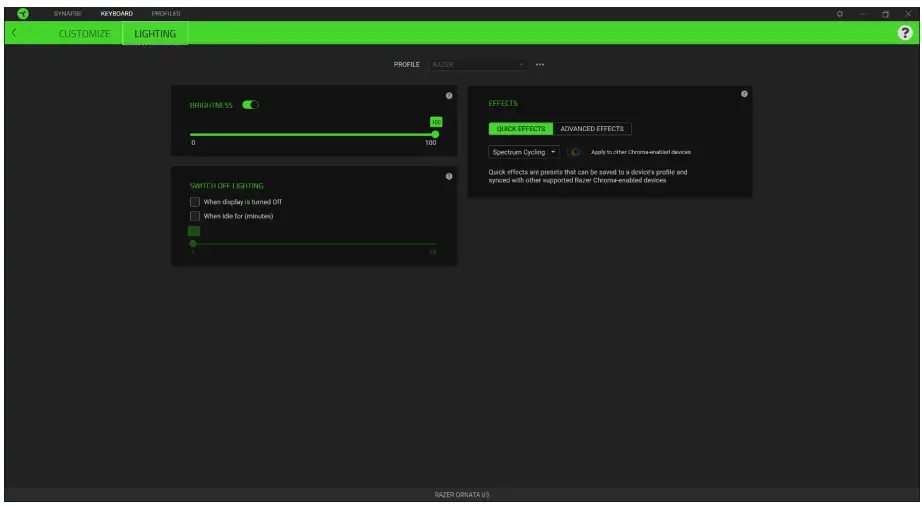
Task: Click the idle minutes slider handle
Action: click(193, 243)
